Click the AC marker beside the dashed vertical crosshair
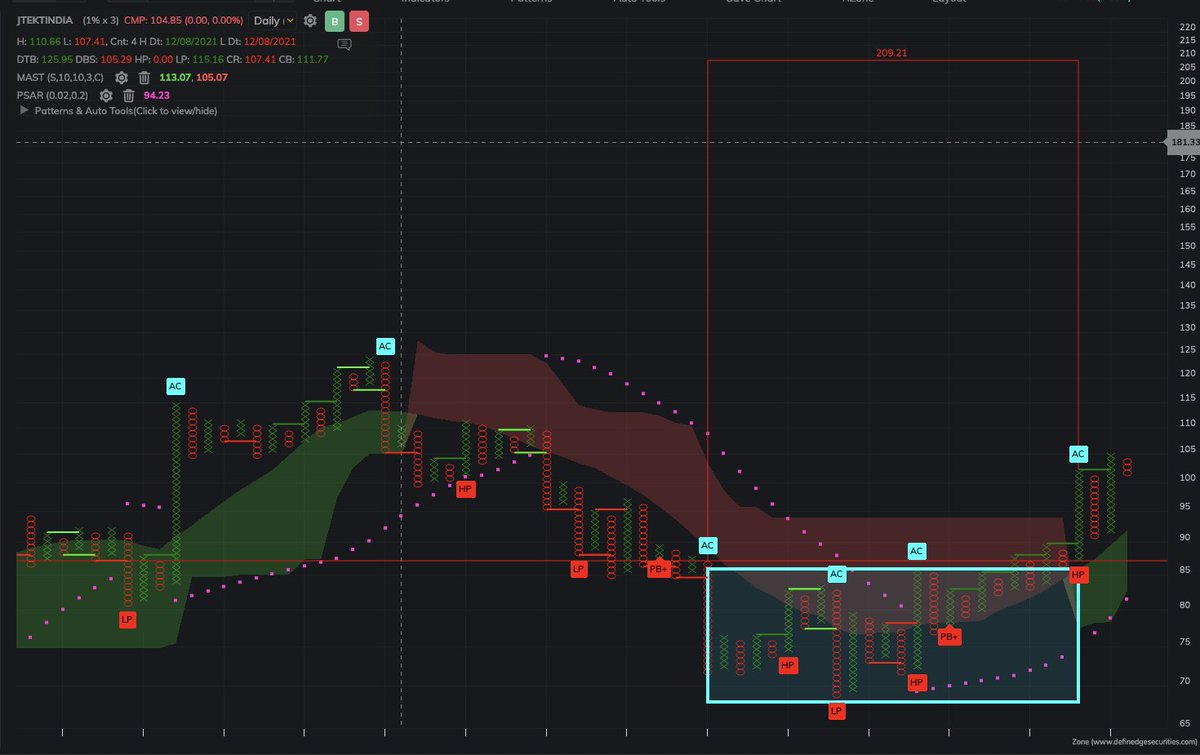The width and height of the screenshot is (1200, 755). (385, 346)
